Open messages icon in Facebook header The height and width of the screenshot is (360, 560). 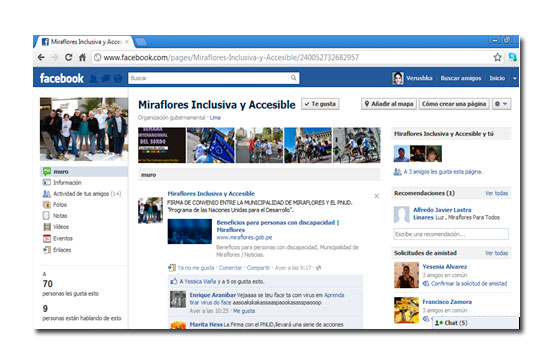click(x=106, y=79)
